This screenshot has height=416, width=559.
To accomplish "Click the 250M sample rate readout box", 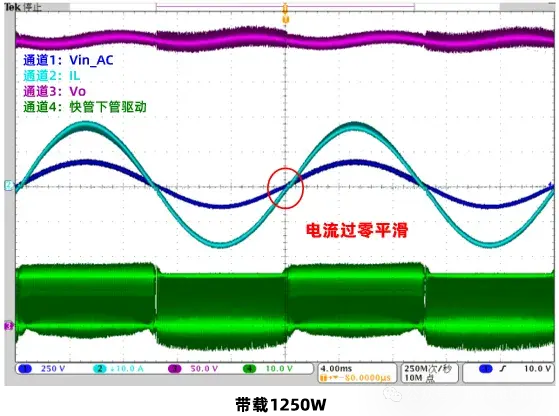I will pos(429,373).
